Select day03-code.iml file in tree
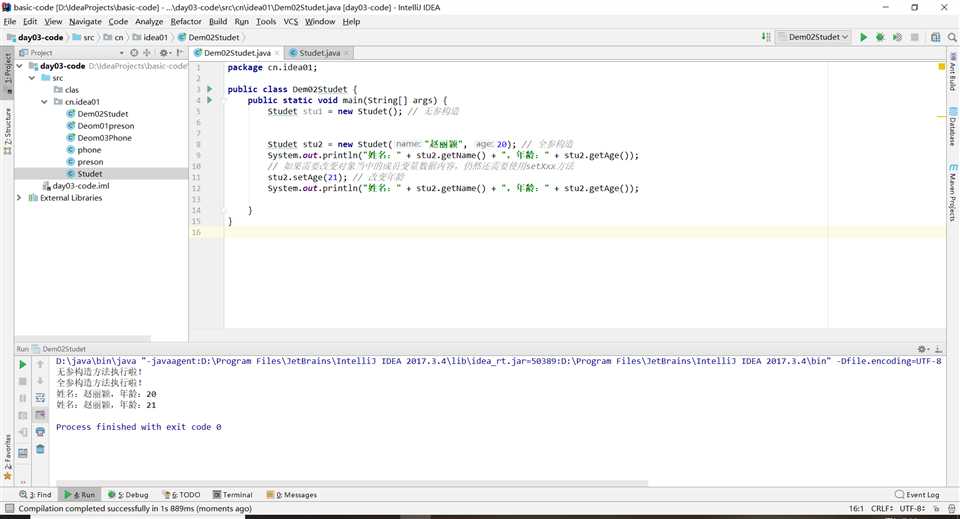This screenshot has height=519, width=960. tap(77, 185)
